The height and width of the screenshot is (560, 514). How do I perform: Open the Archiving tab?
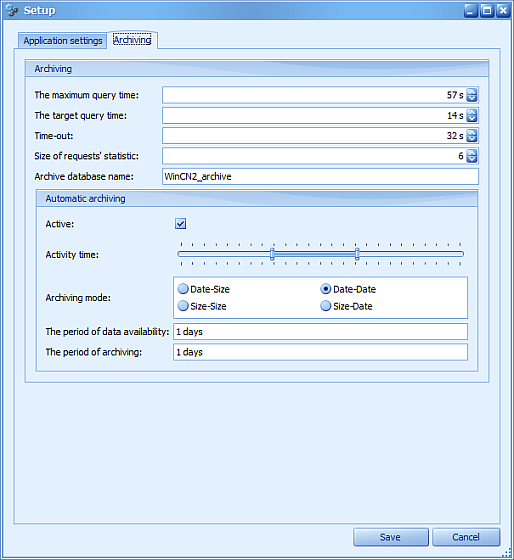(x=132, y=40)
